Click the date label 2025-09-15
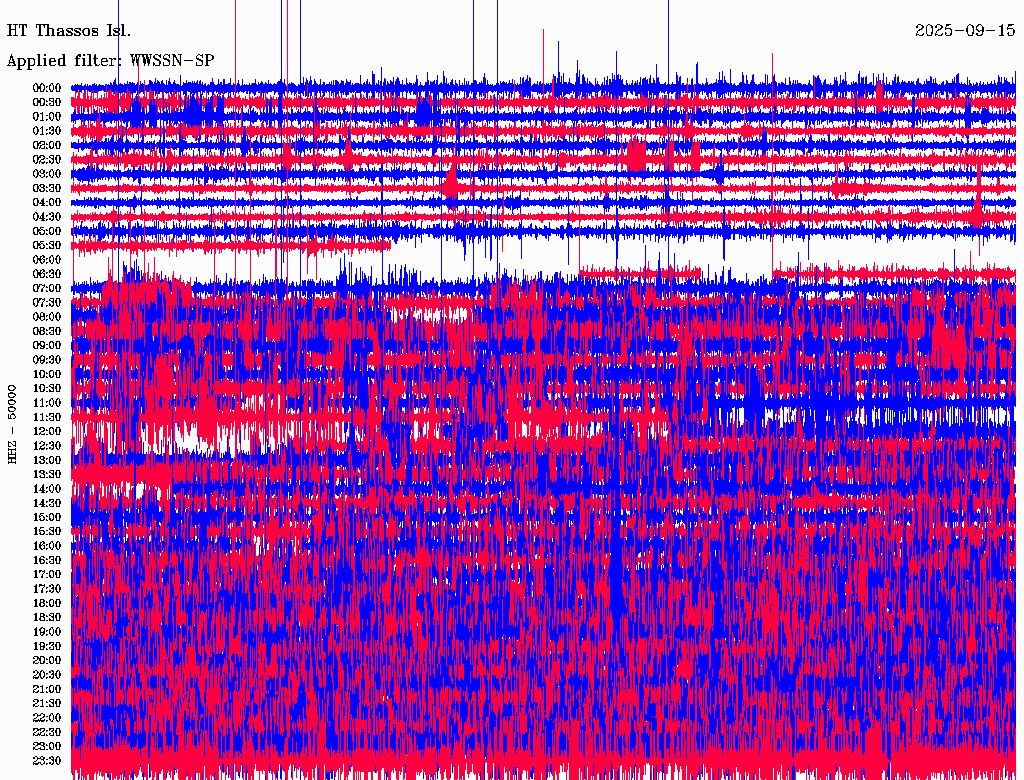 (x=965, y=31)
